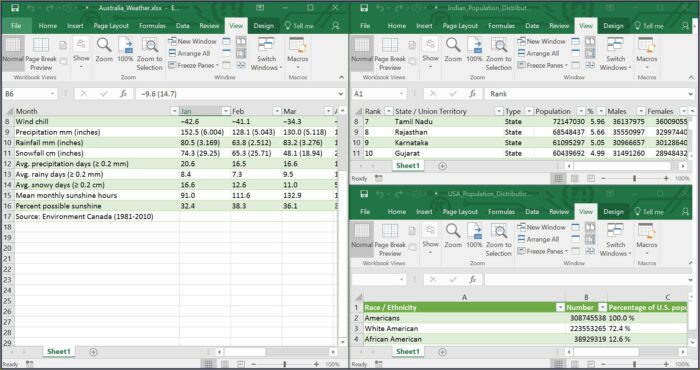Click Macros button in Indian_Population ribbon
The height and width of the screenshot is (370, 700).
pos(647,54)
